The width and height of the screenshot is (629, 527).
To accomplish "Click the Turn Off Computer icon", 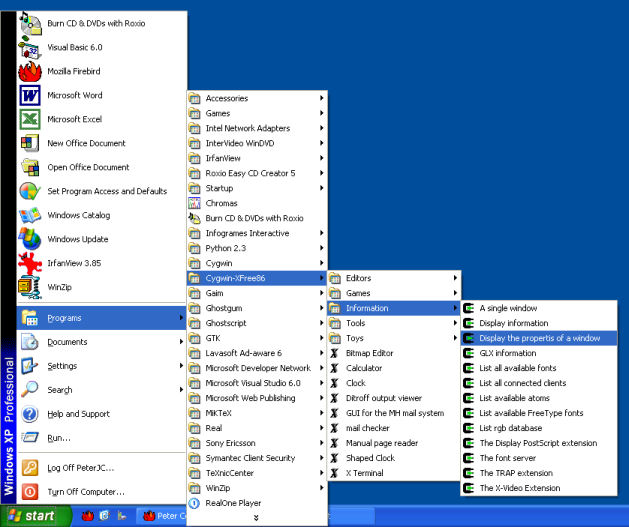I will (30, 491).
